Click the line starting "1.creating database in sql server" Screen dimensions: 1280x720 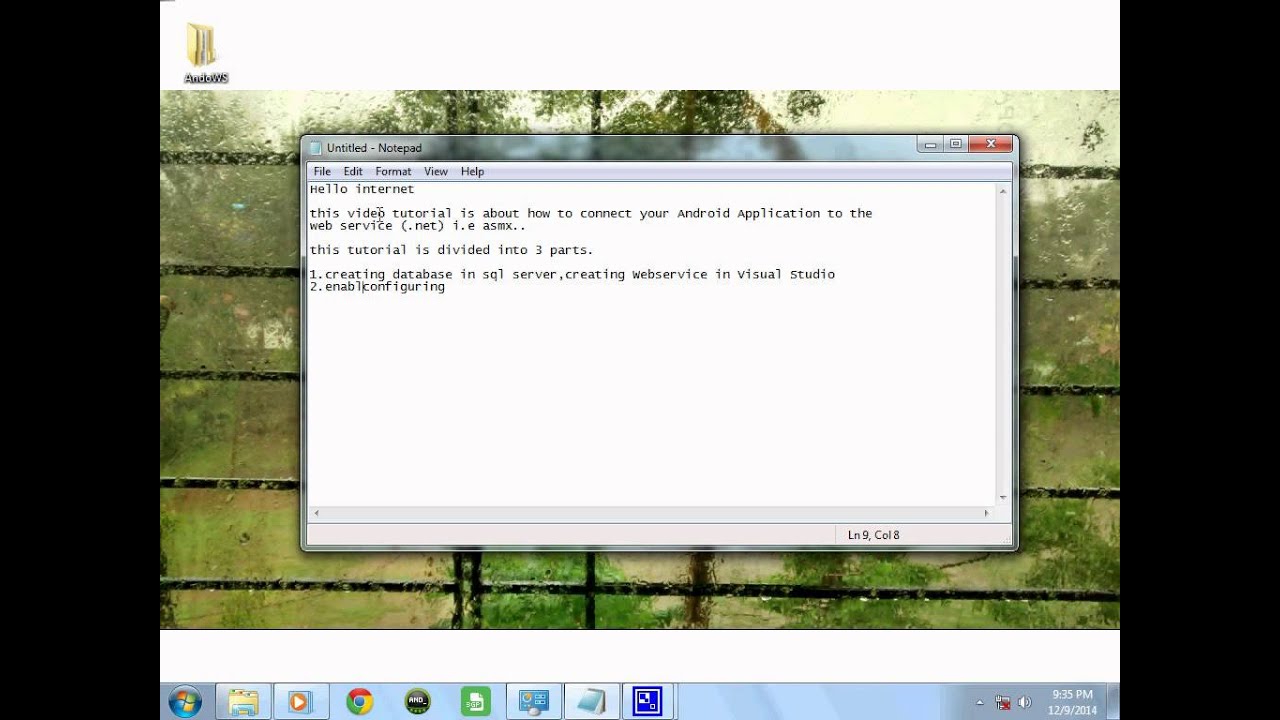pyautogui.click(x=572, y=274)
